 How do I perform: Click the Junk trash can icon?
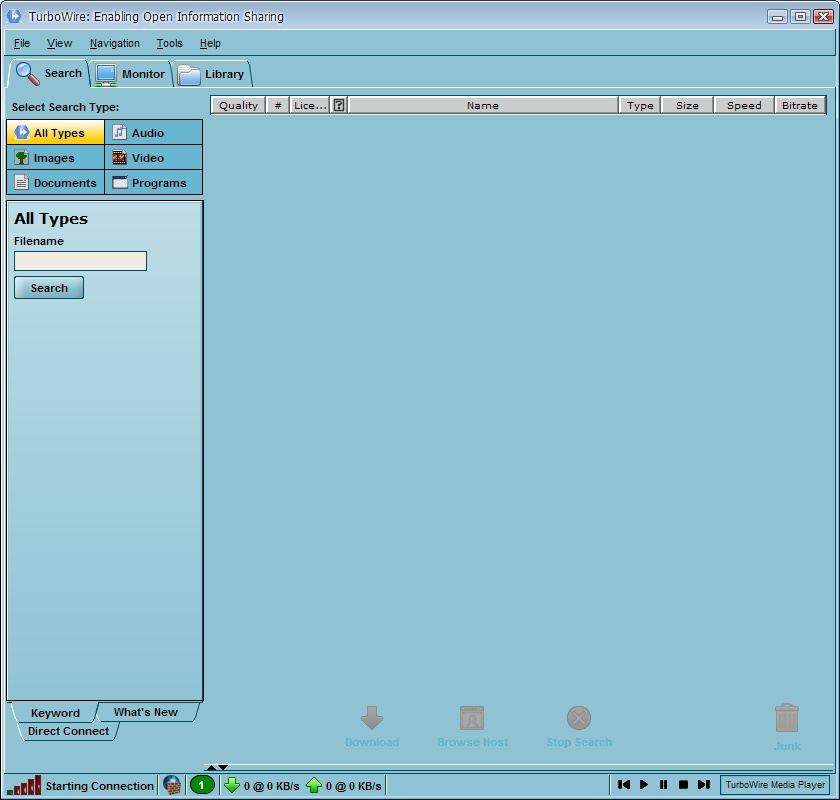pos(787,718)
